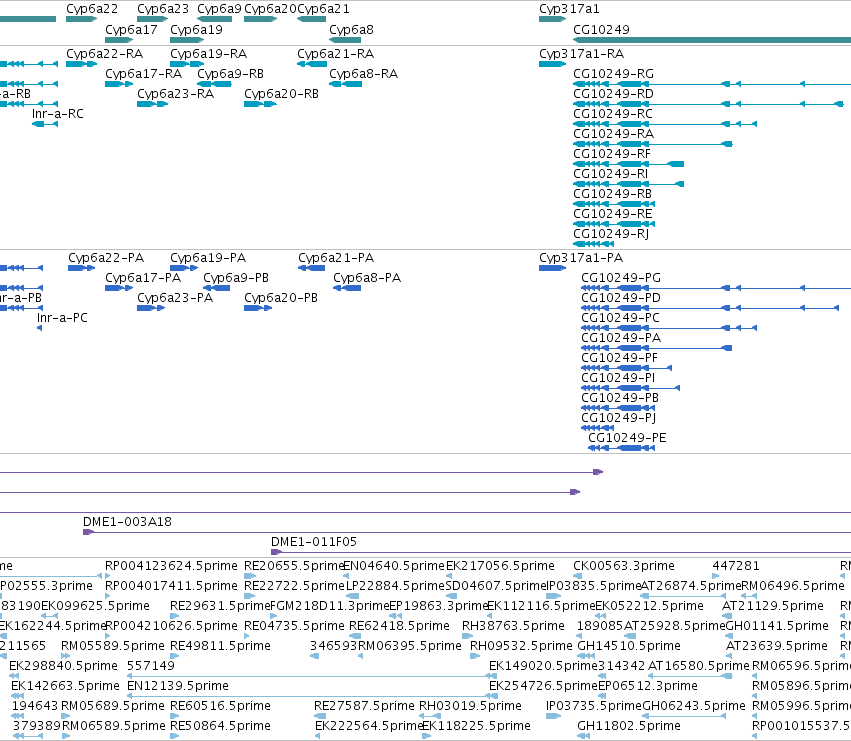851x741 pixels.
Task: Select the Cyp6a19 gene label
Action: (x=196, y=29)
